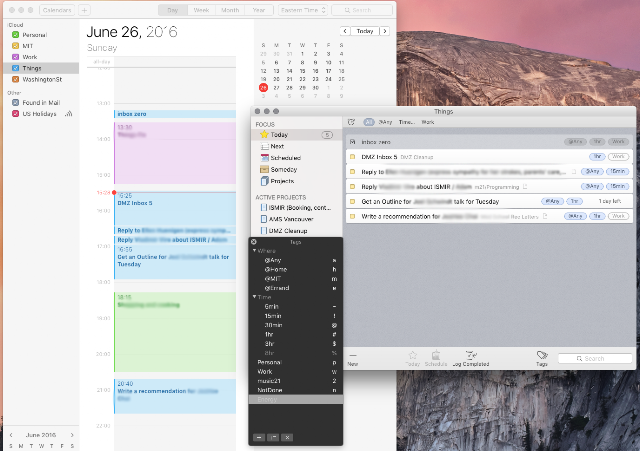Image resolution: width=640 pixels, height=451 pixels.
Task: Uncheck the Things calendar checkbox
Action: (x=16, y=68)
